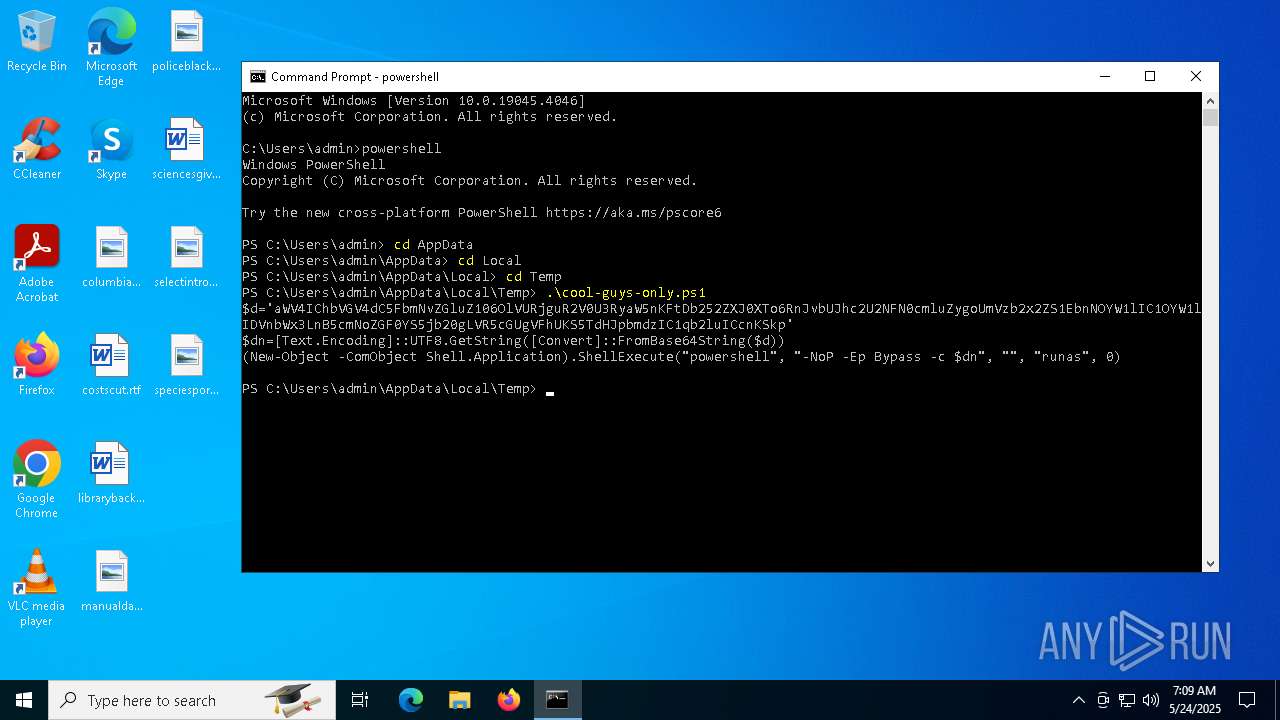This screenshot has width=1280, height=720.
Task: Open Task View in the taskbar
Action: point(360,700)
